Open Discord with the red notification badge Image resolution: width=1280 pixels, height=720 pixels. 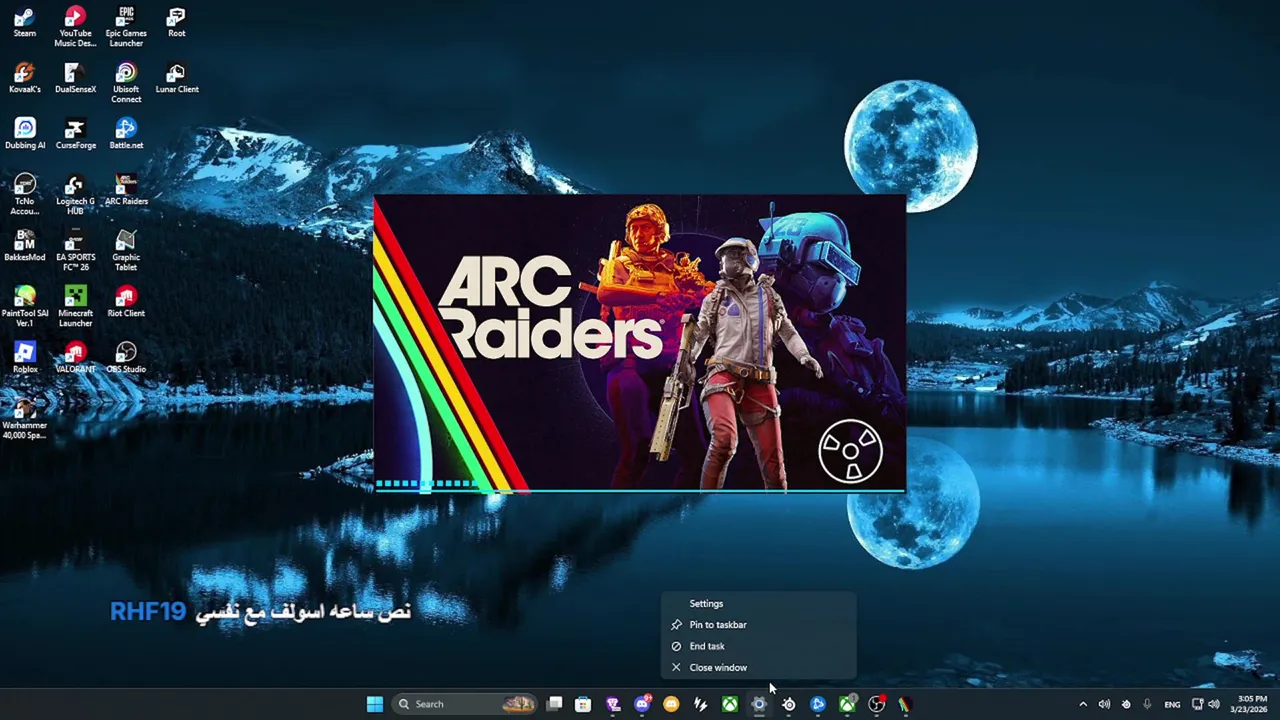click(642, 704)
